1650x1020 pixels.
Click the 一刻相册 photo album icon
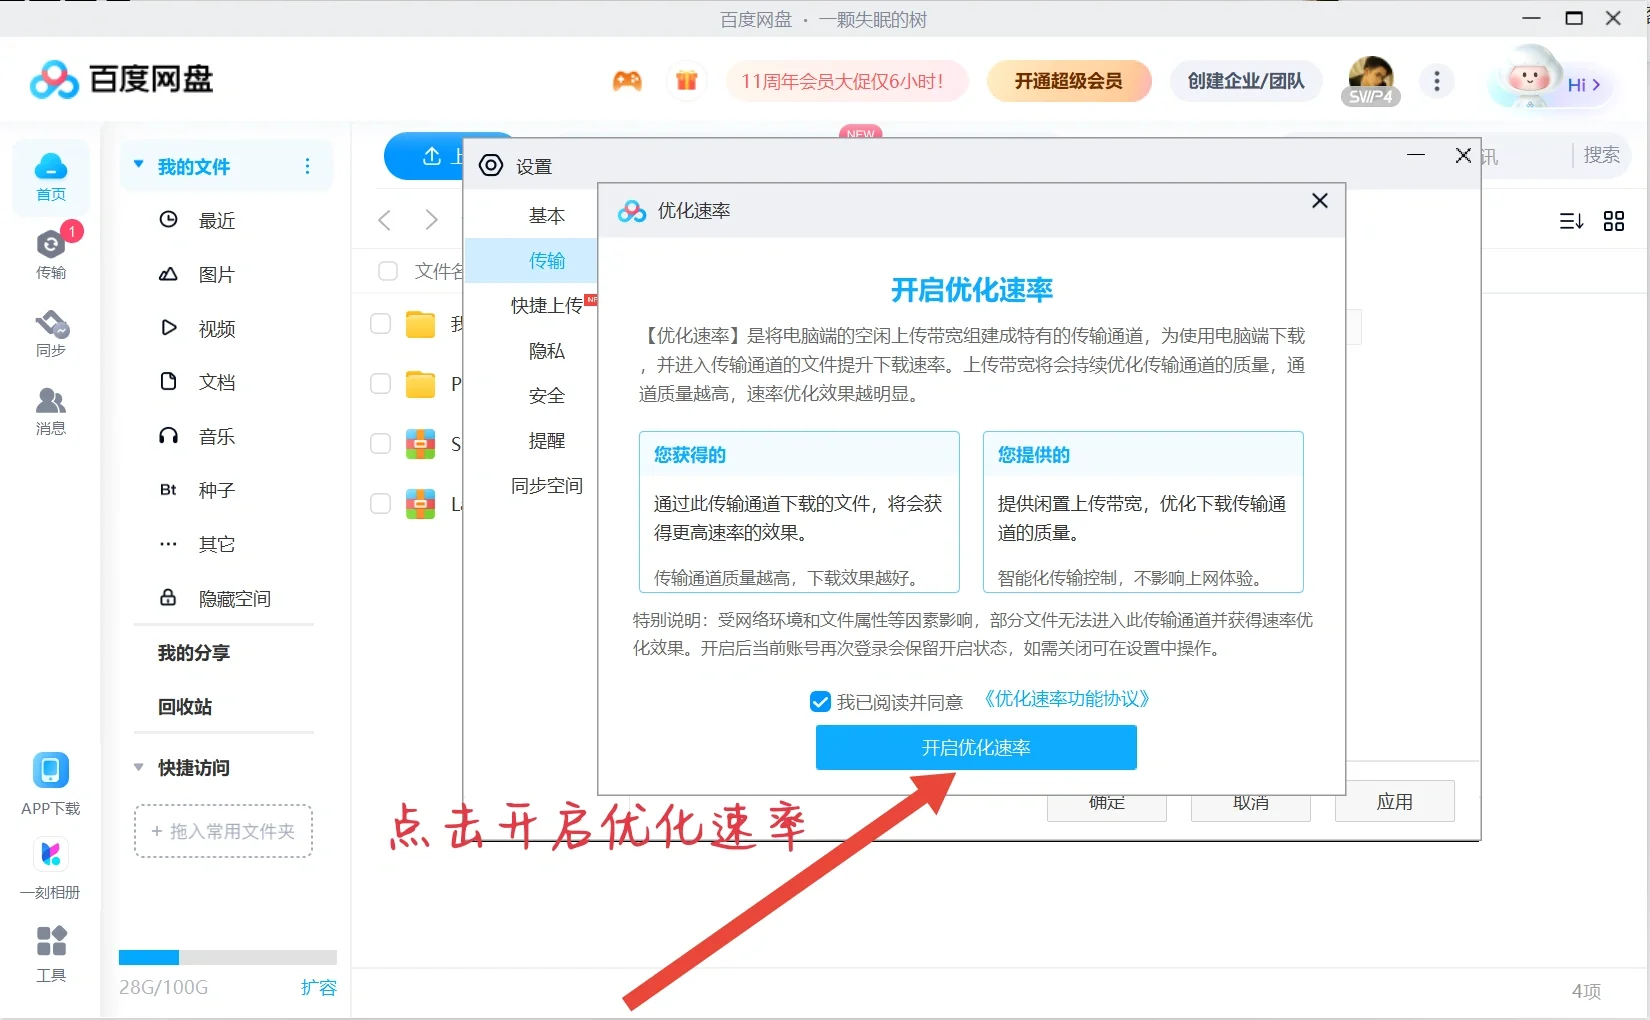point(51,865)
